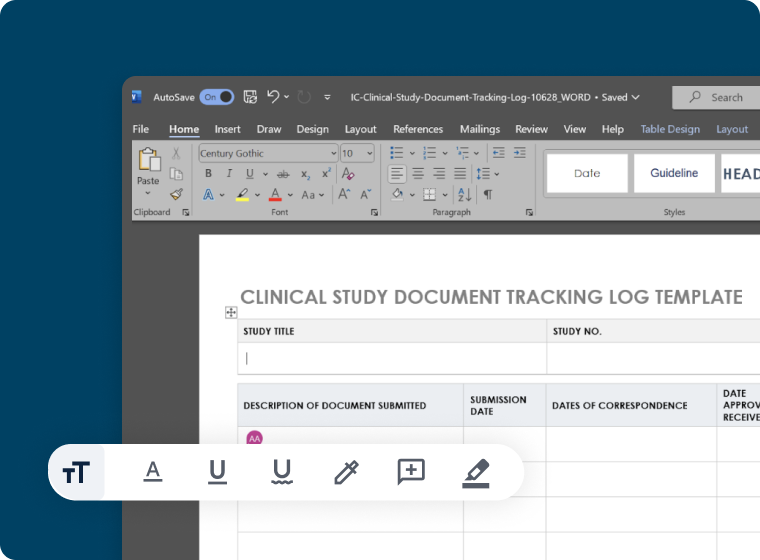The image size is (760, 560).
Task: Click the Sort A-Z icon
Action: point(463,195)
